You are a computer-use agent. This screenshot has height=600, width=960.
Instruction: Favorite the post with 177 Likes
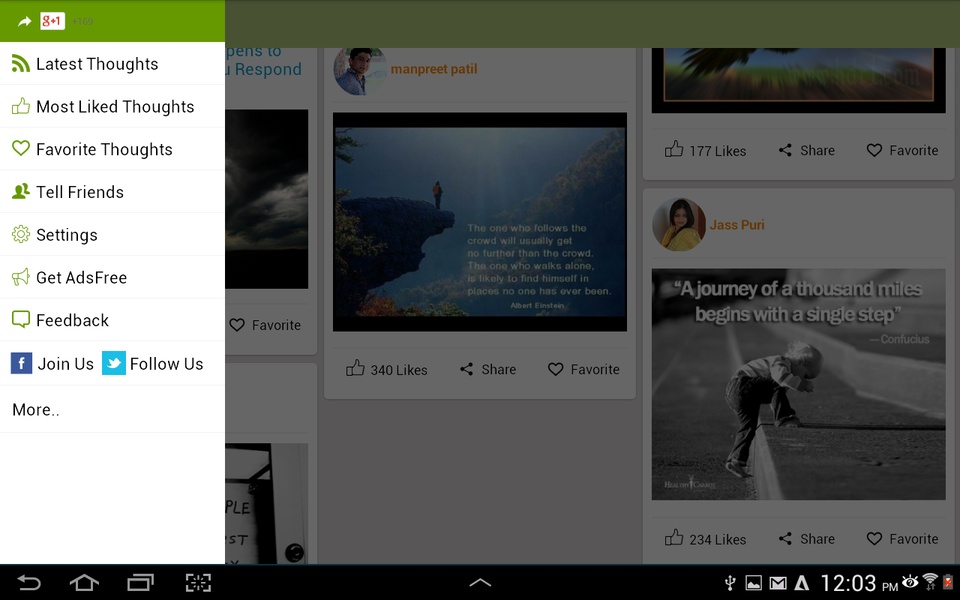click(902, 150)
